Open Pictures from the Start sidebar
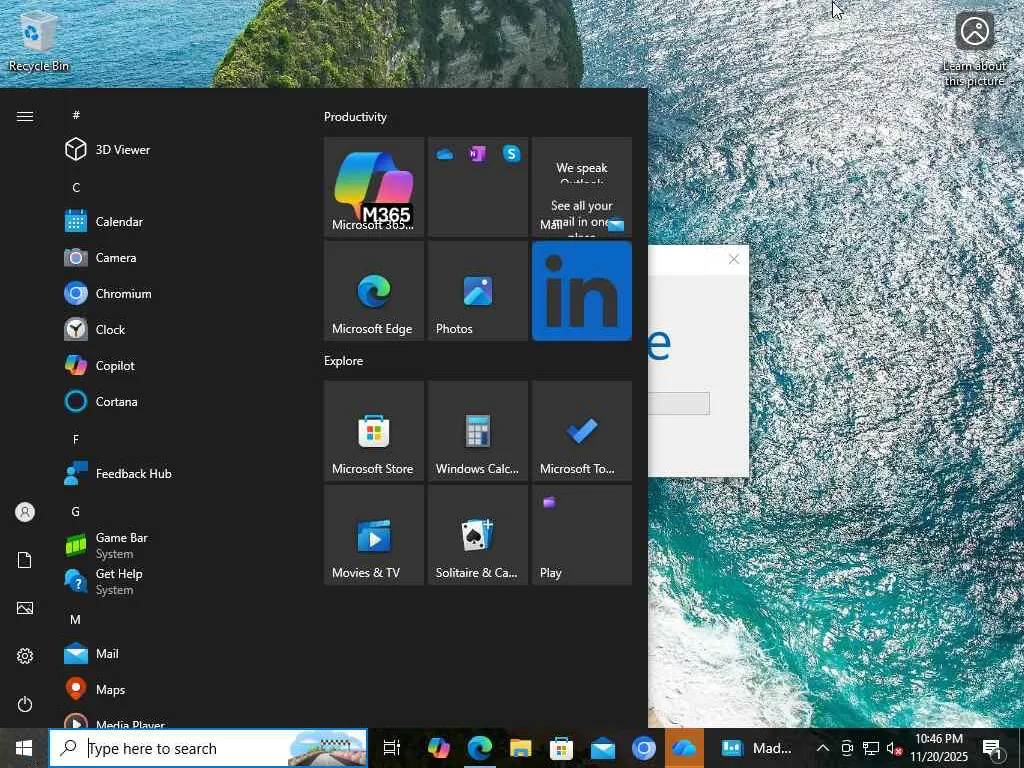 pos(25,608)
